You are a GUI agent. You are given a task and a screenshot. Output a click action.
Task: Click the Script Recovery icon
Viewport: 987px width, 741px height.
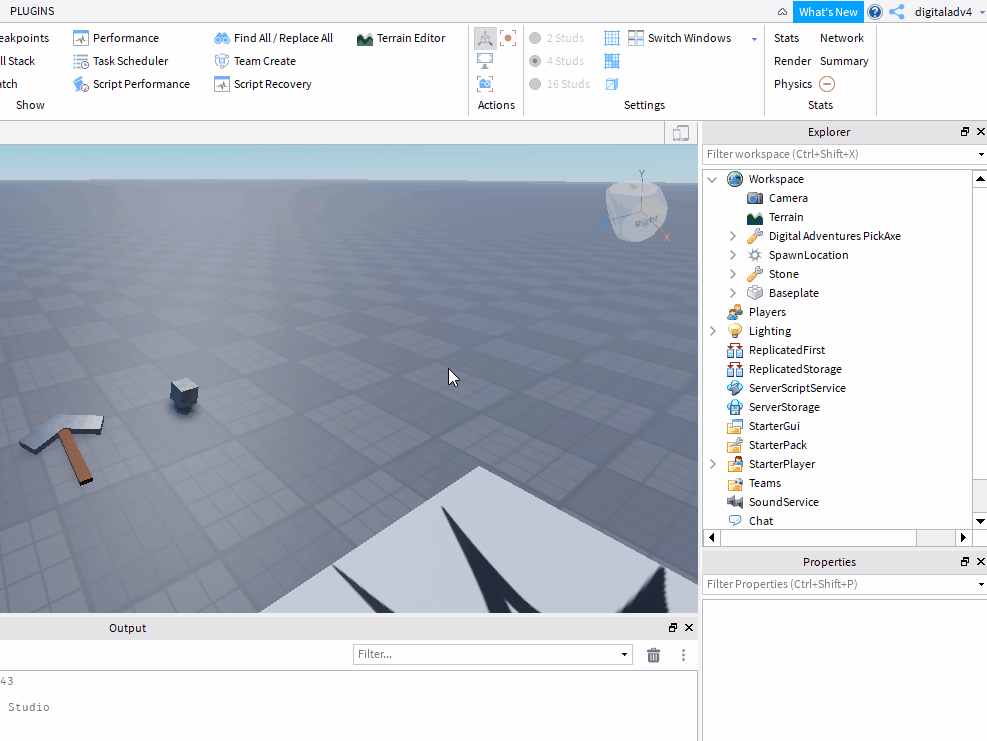222,84
